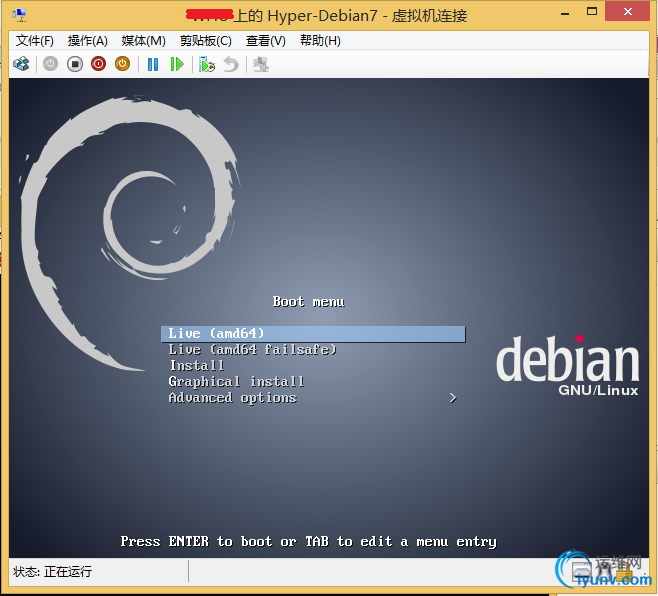Turn off the virtual machine using stop icon
Viewport: 658px width, 596px height.
click(75, 64)
